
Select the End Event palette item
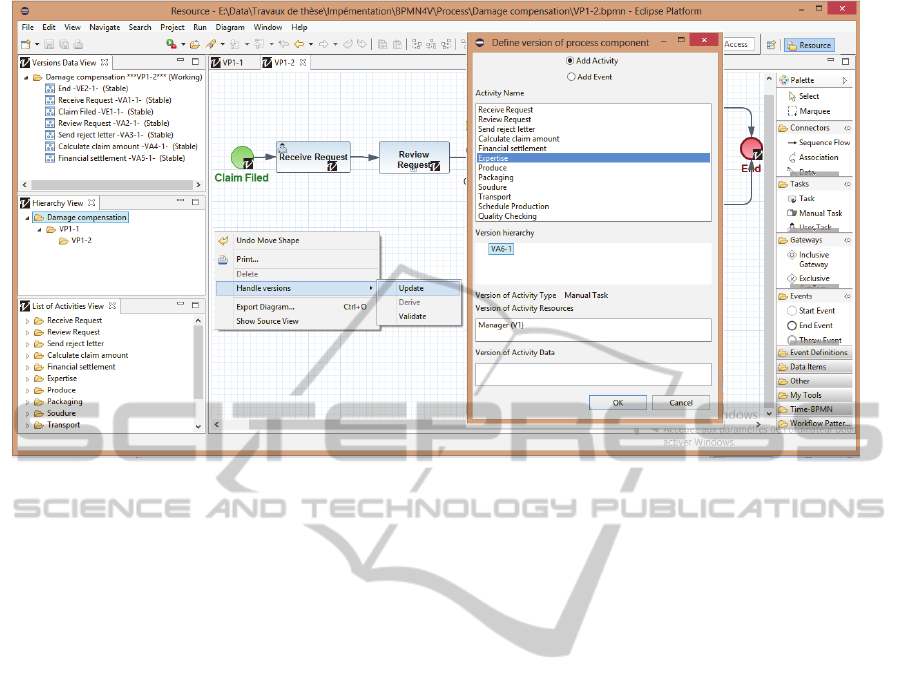pos(815,325)
